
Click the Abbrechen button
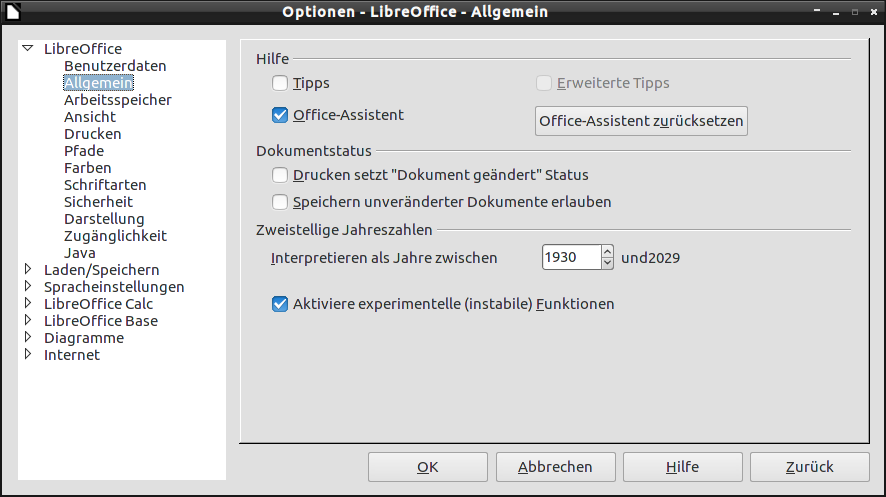click(555, 467)
